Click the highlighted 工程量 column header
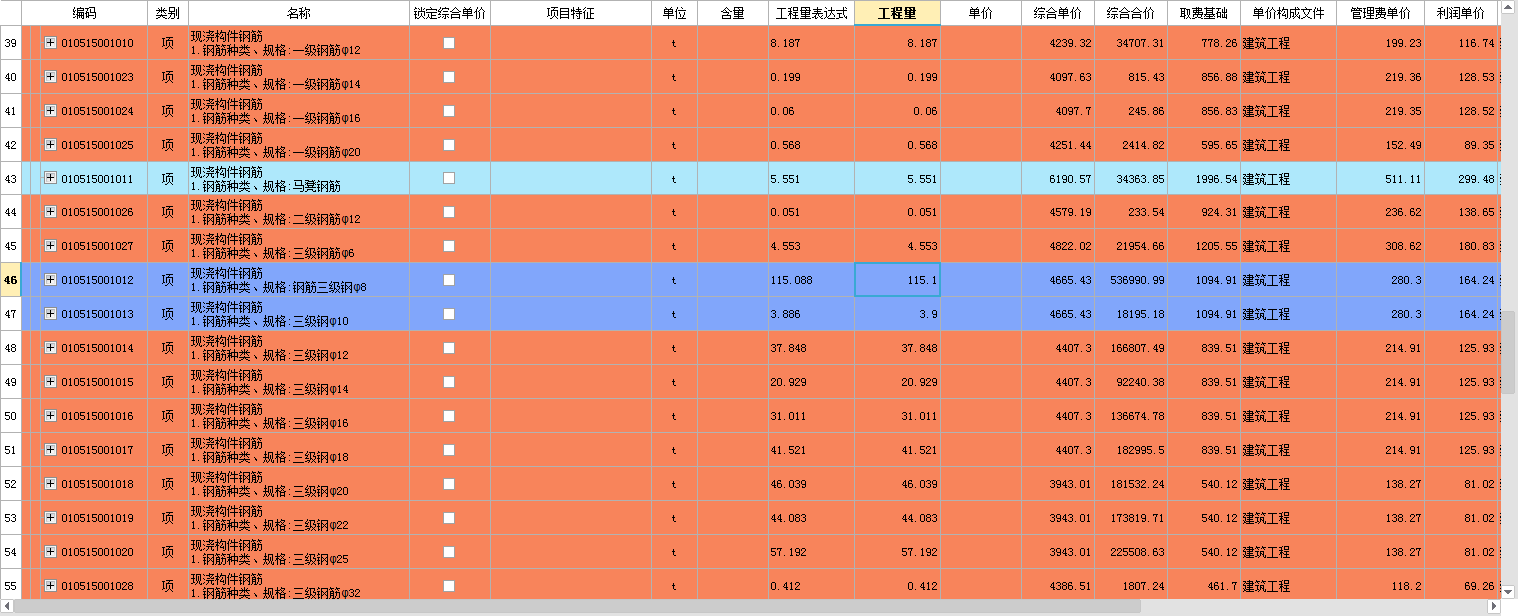 point(897,13)
